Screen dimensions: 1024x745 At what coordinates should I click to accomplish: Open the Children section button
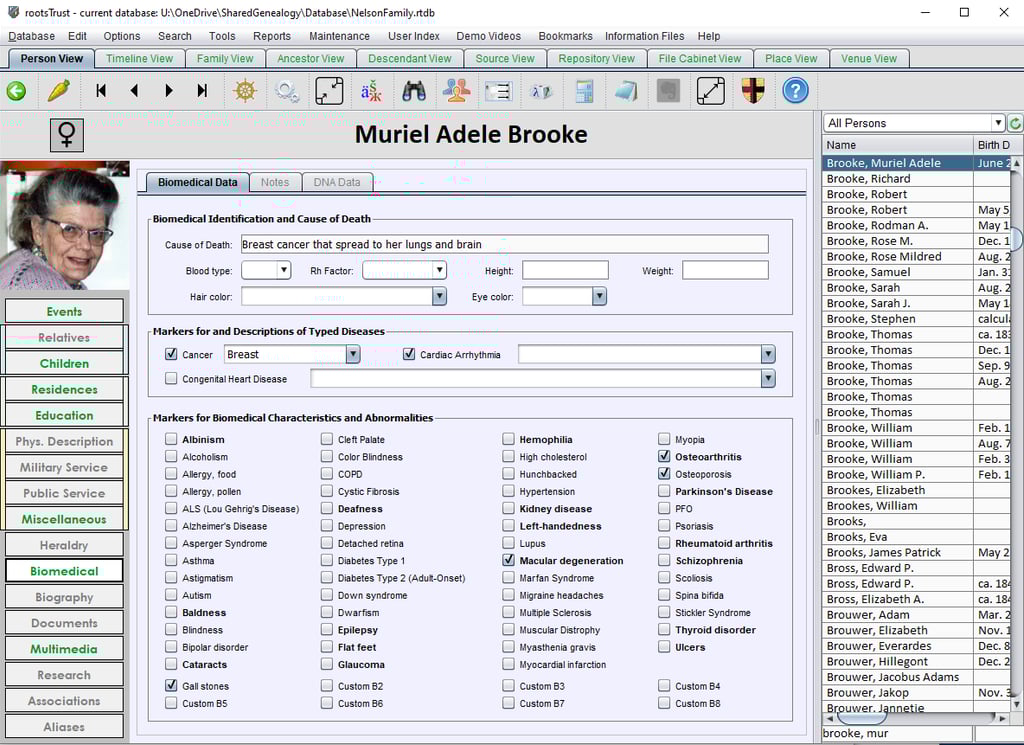[x=64, y=363]
